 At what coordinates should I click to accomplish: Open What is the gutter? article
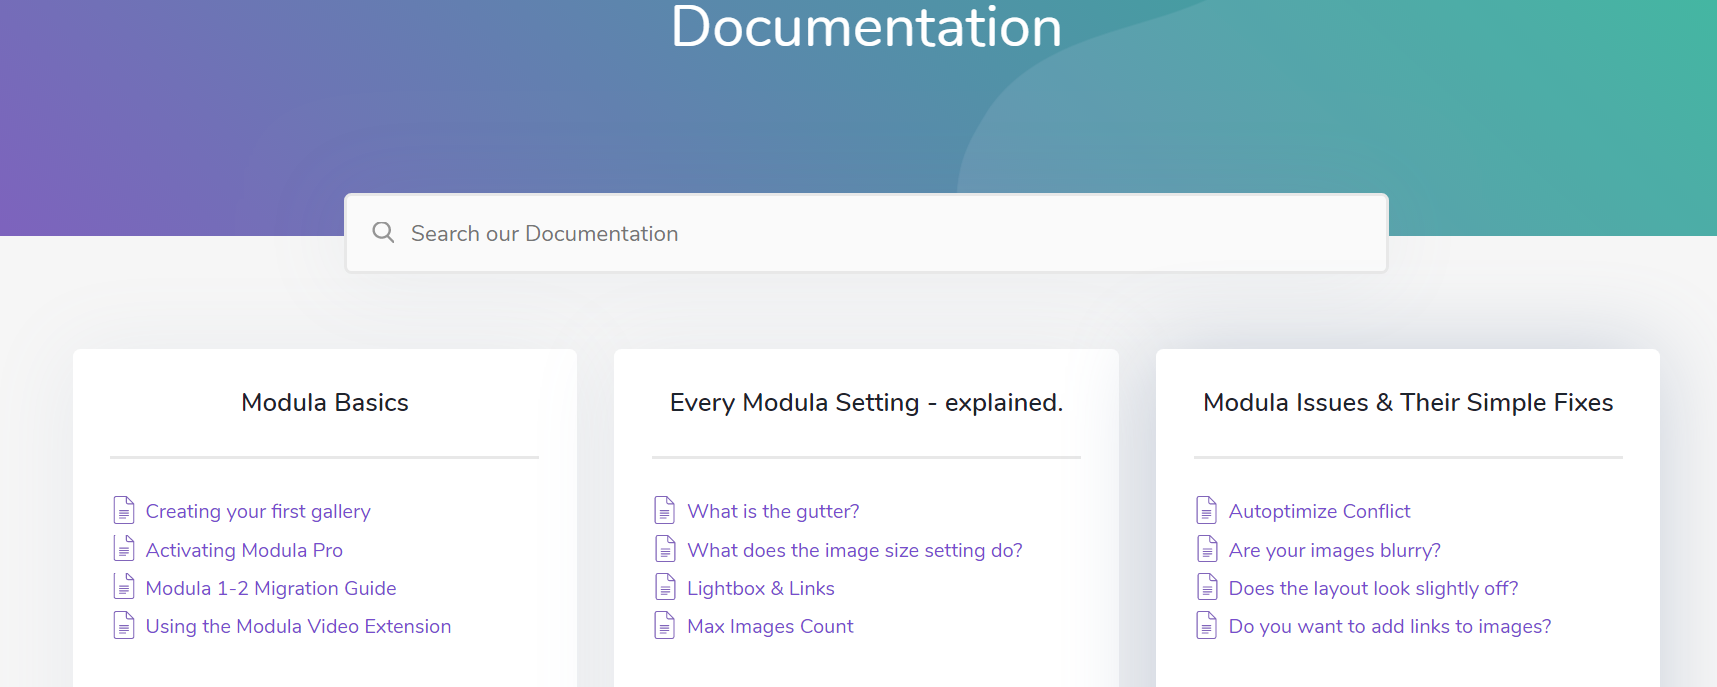click(x=773, y=511)
